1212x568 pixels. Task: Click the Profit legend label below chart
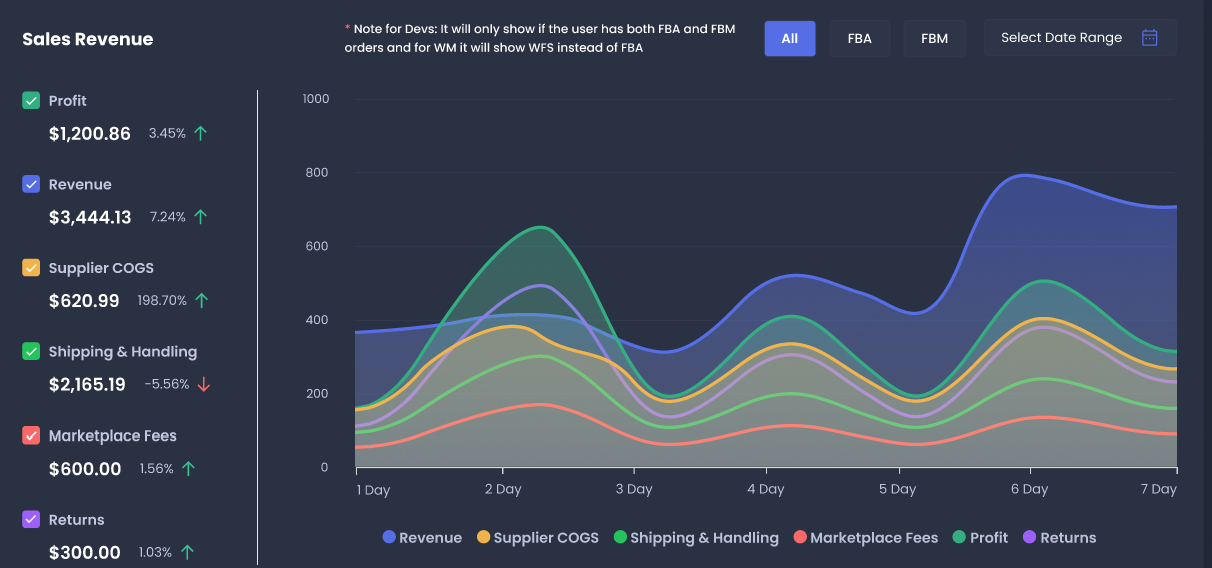(x=988, y=538)
